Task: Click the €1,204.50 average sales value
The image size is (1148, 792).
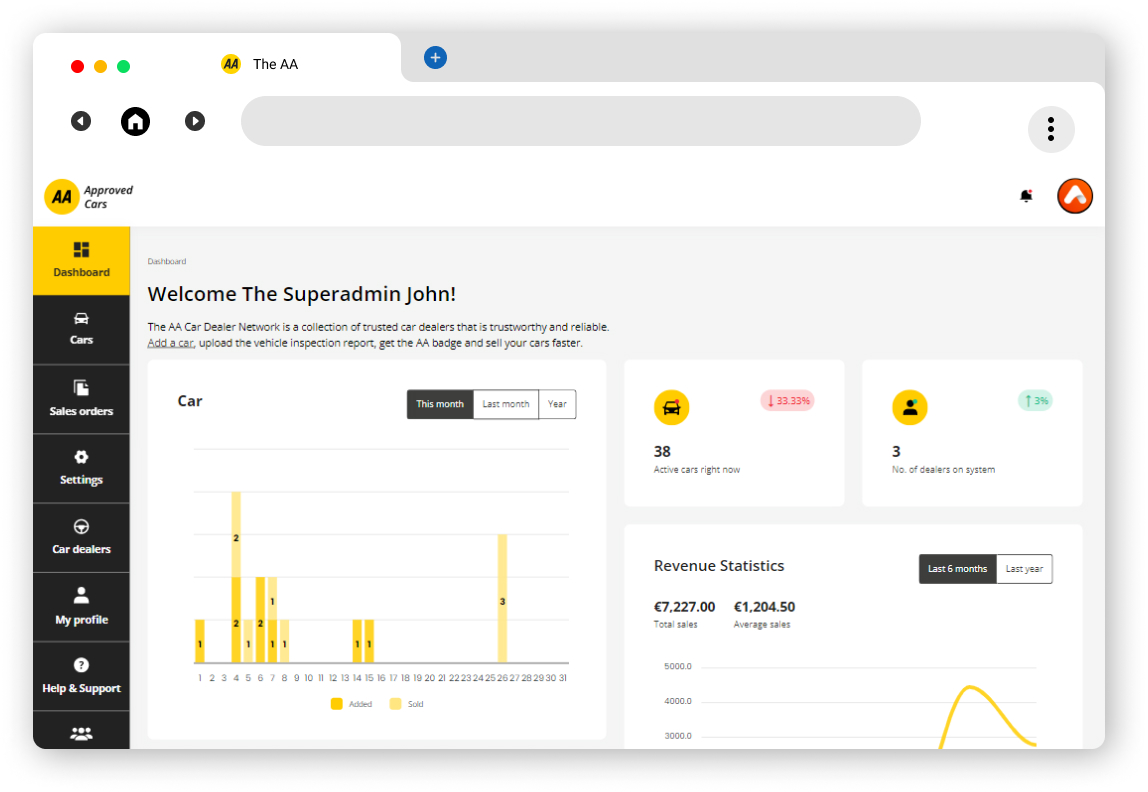Action: [x=764, y=607]
